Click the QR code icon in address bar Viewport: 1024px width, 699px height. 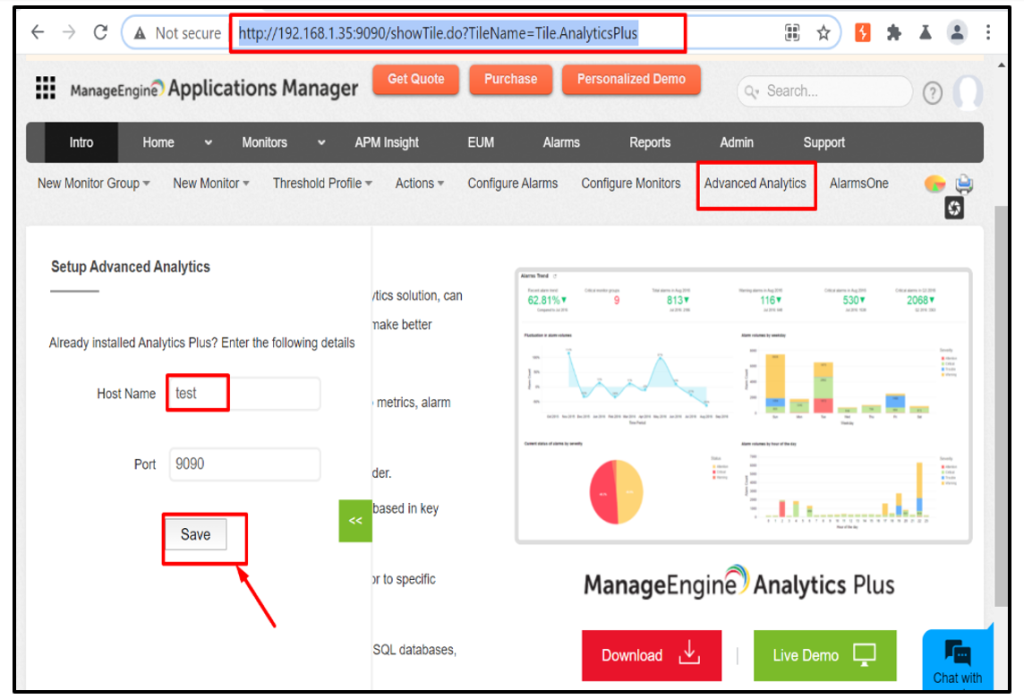pyautogui.click(x=792, y=33)
